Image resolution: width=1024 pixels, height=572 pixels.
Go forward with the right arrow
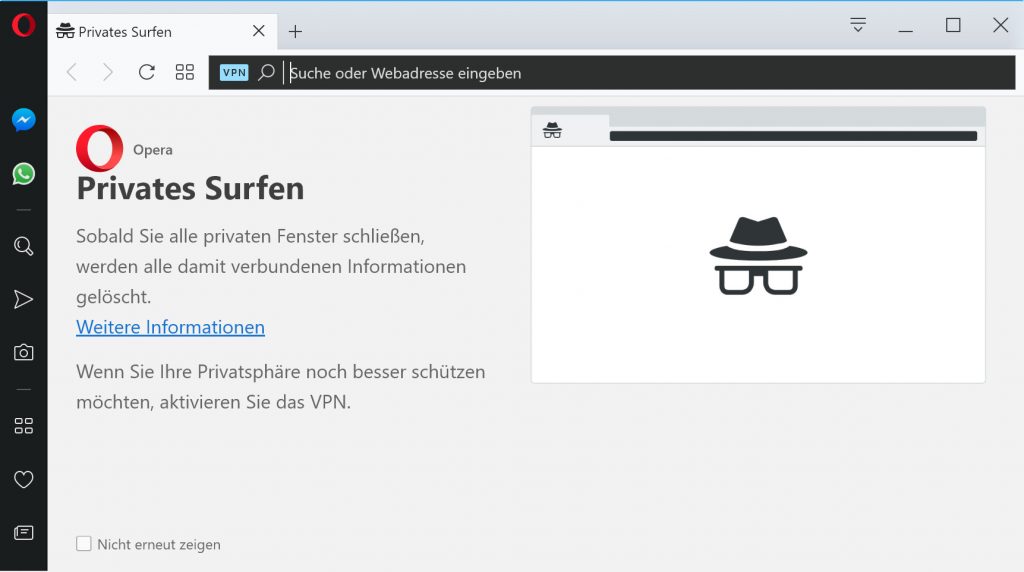(x=108, y=72)
